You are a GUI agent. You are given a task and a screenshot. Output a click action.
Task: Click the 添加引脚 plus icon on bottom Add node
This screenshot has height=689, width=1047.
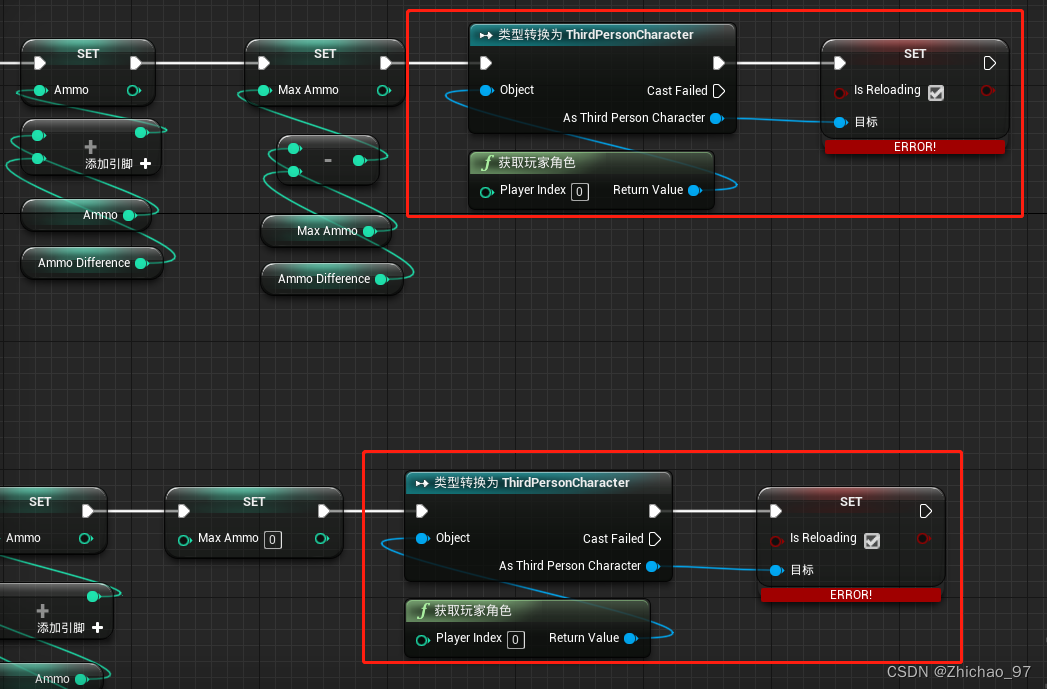97,629
